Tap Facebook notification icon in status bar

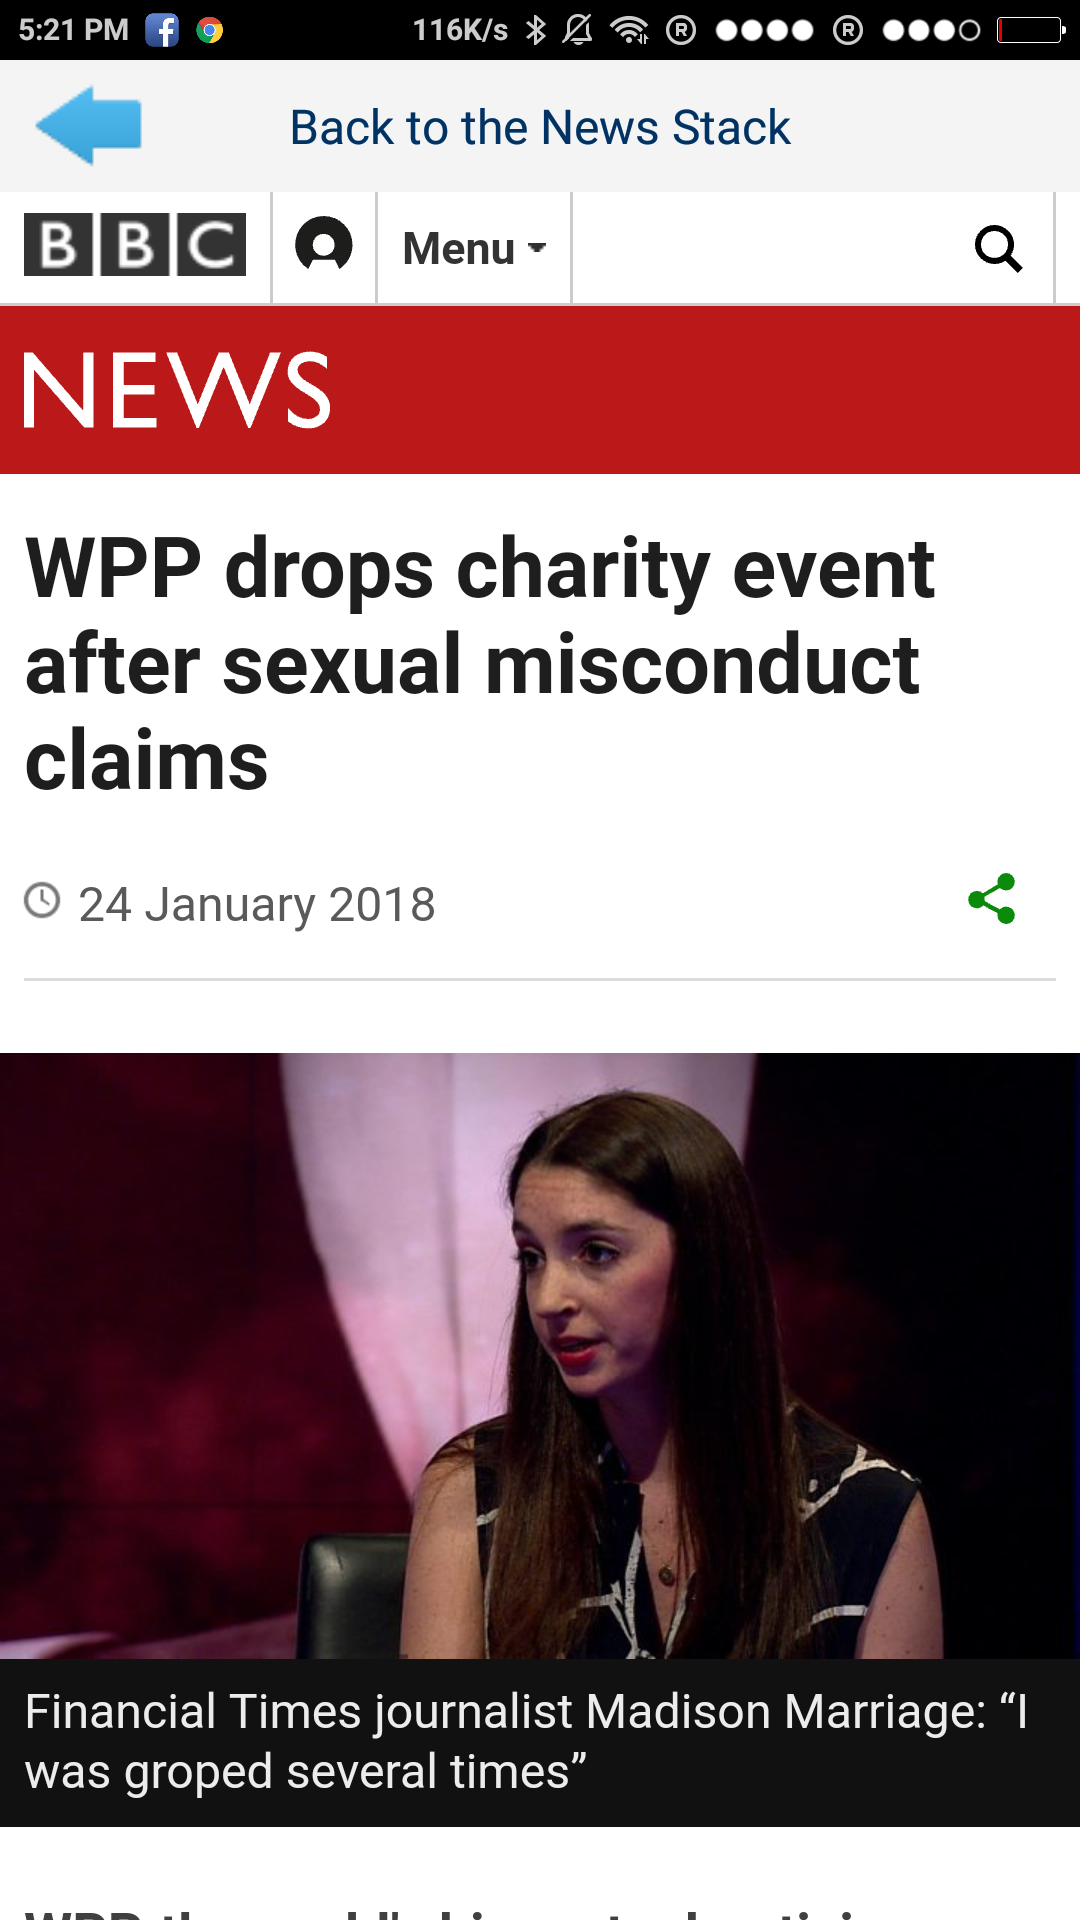click(x=162, y=30)
